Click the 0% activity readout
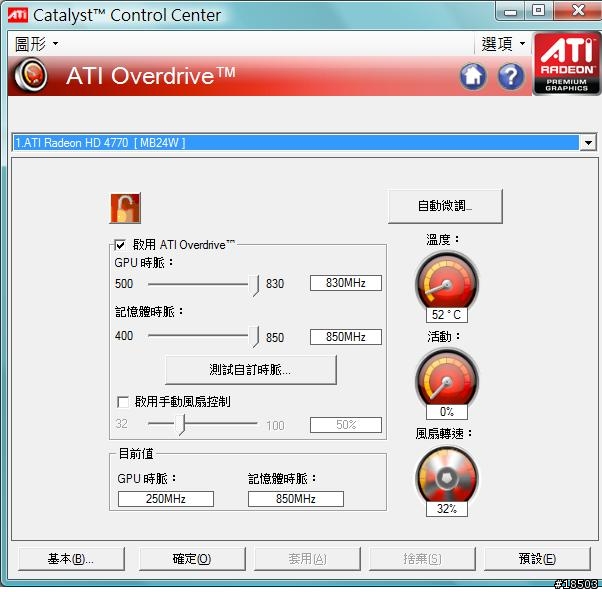This screenshot has width=602, height=592. point(447,412)
